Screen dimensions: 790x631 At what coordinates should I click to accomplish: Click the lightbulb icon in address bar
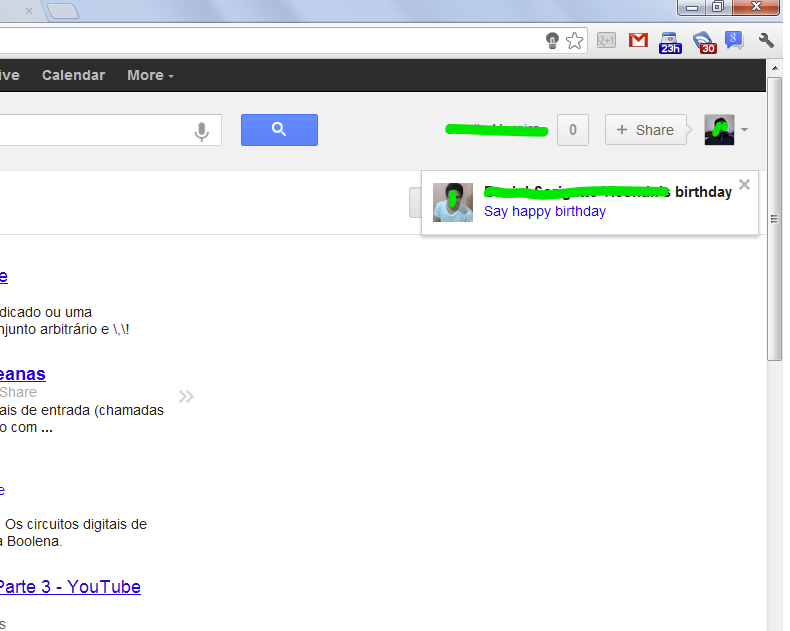(552, 41)
